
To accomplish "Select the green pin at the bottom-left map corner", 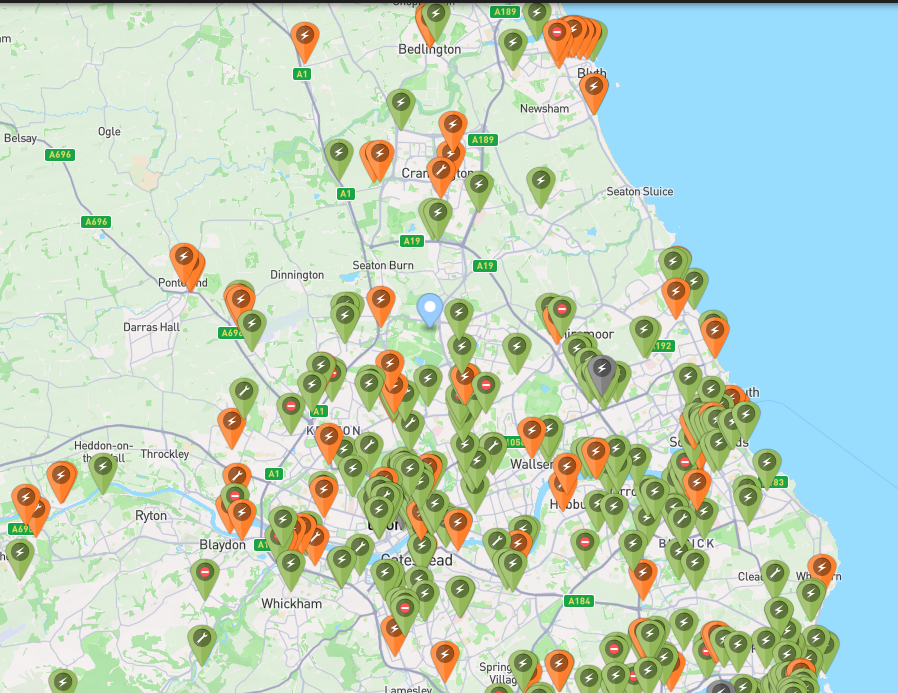I will (x=63, y=683).
